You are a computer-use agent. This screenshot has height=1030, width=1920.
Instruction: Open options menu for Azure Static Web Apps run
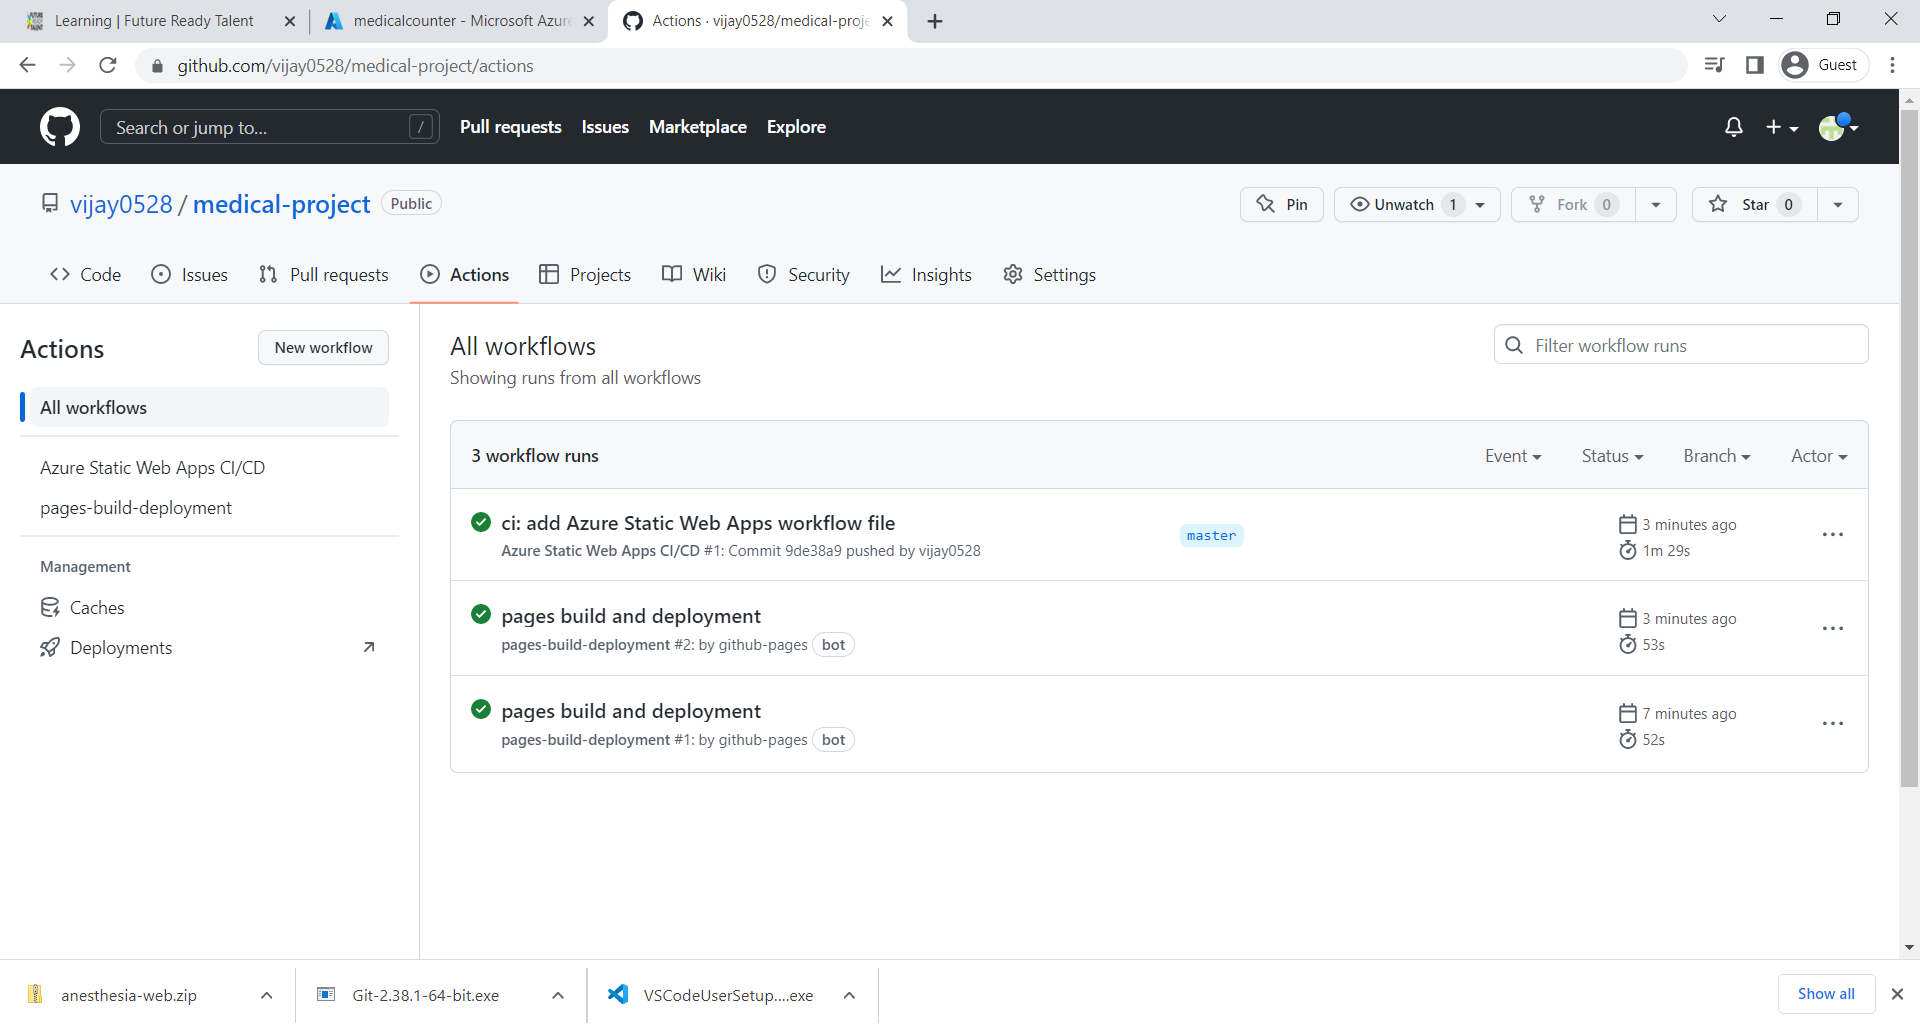pyautogui.click(x=1832, y=535)
